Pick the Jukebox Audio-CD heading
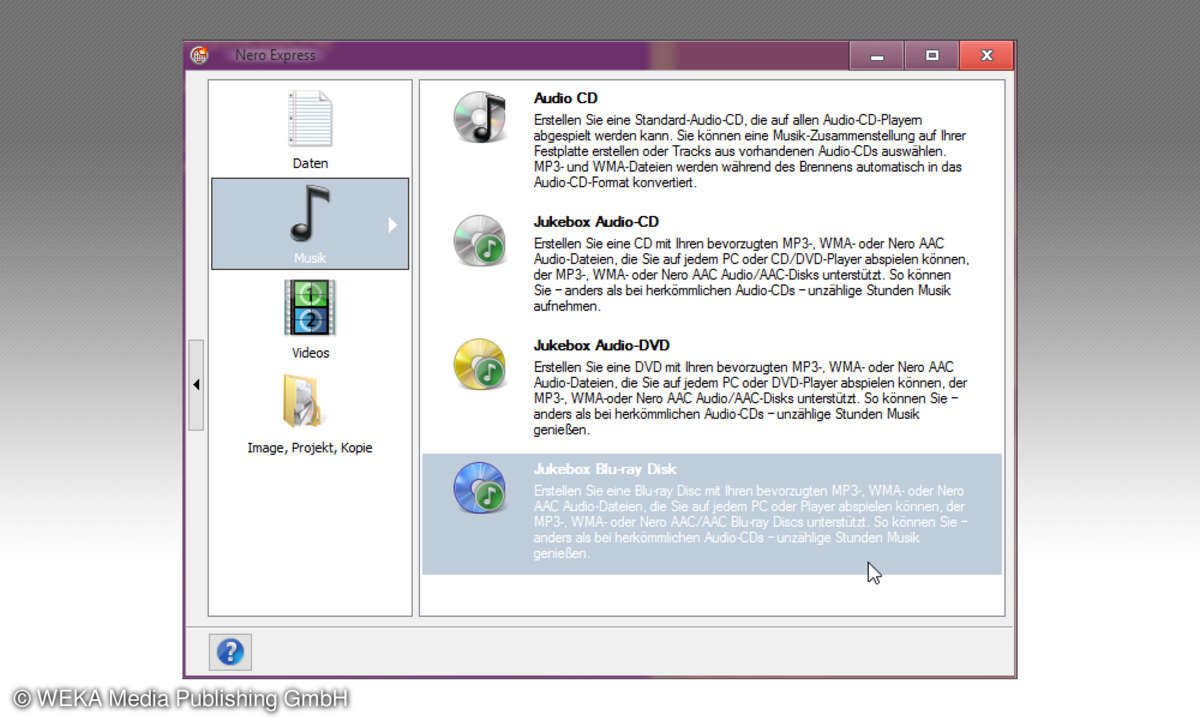 point(596,222)
